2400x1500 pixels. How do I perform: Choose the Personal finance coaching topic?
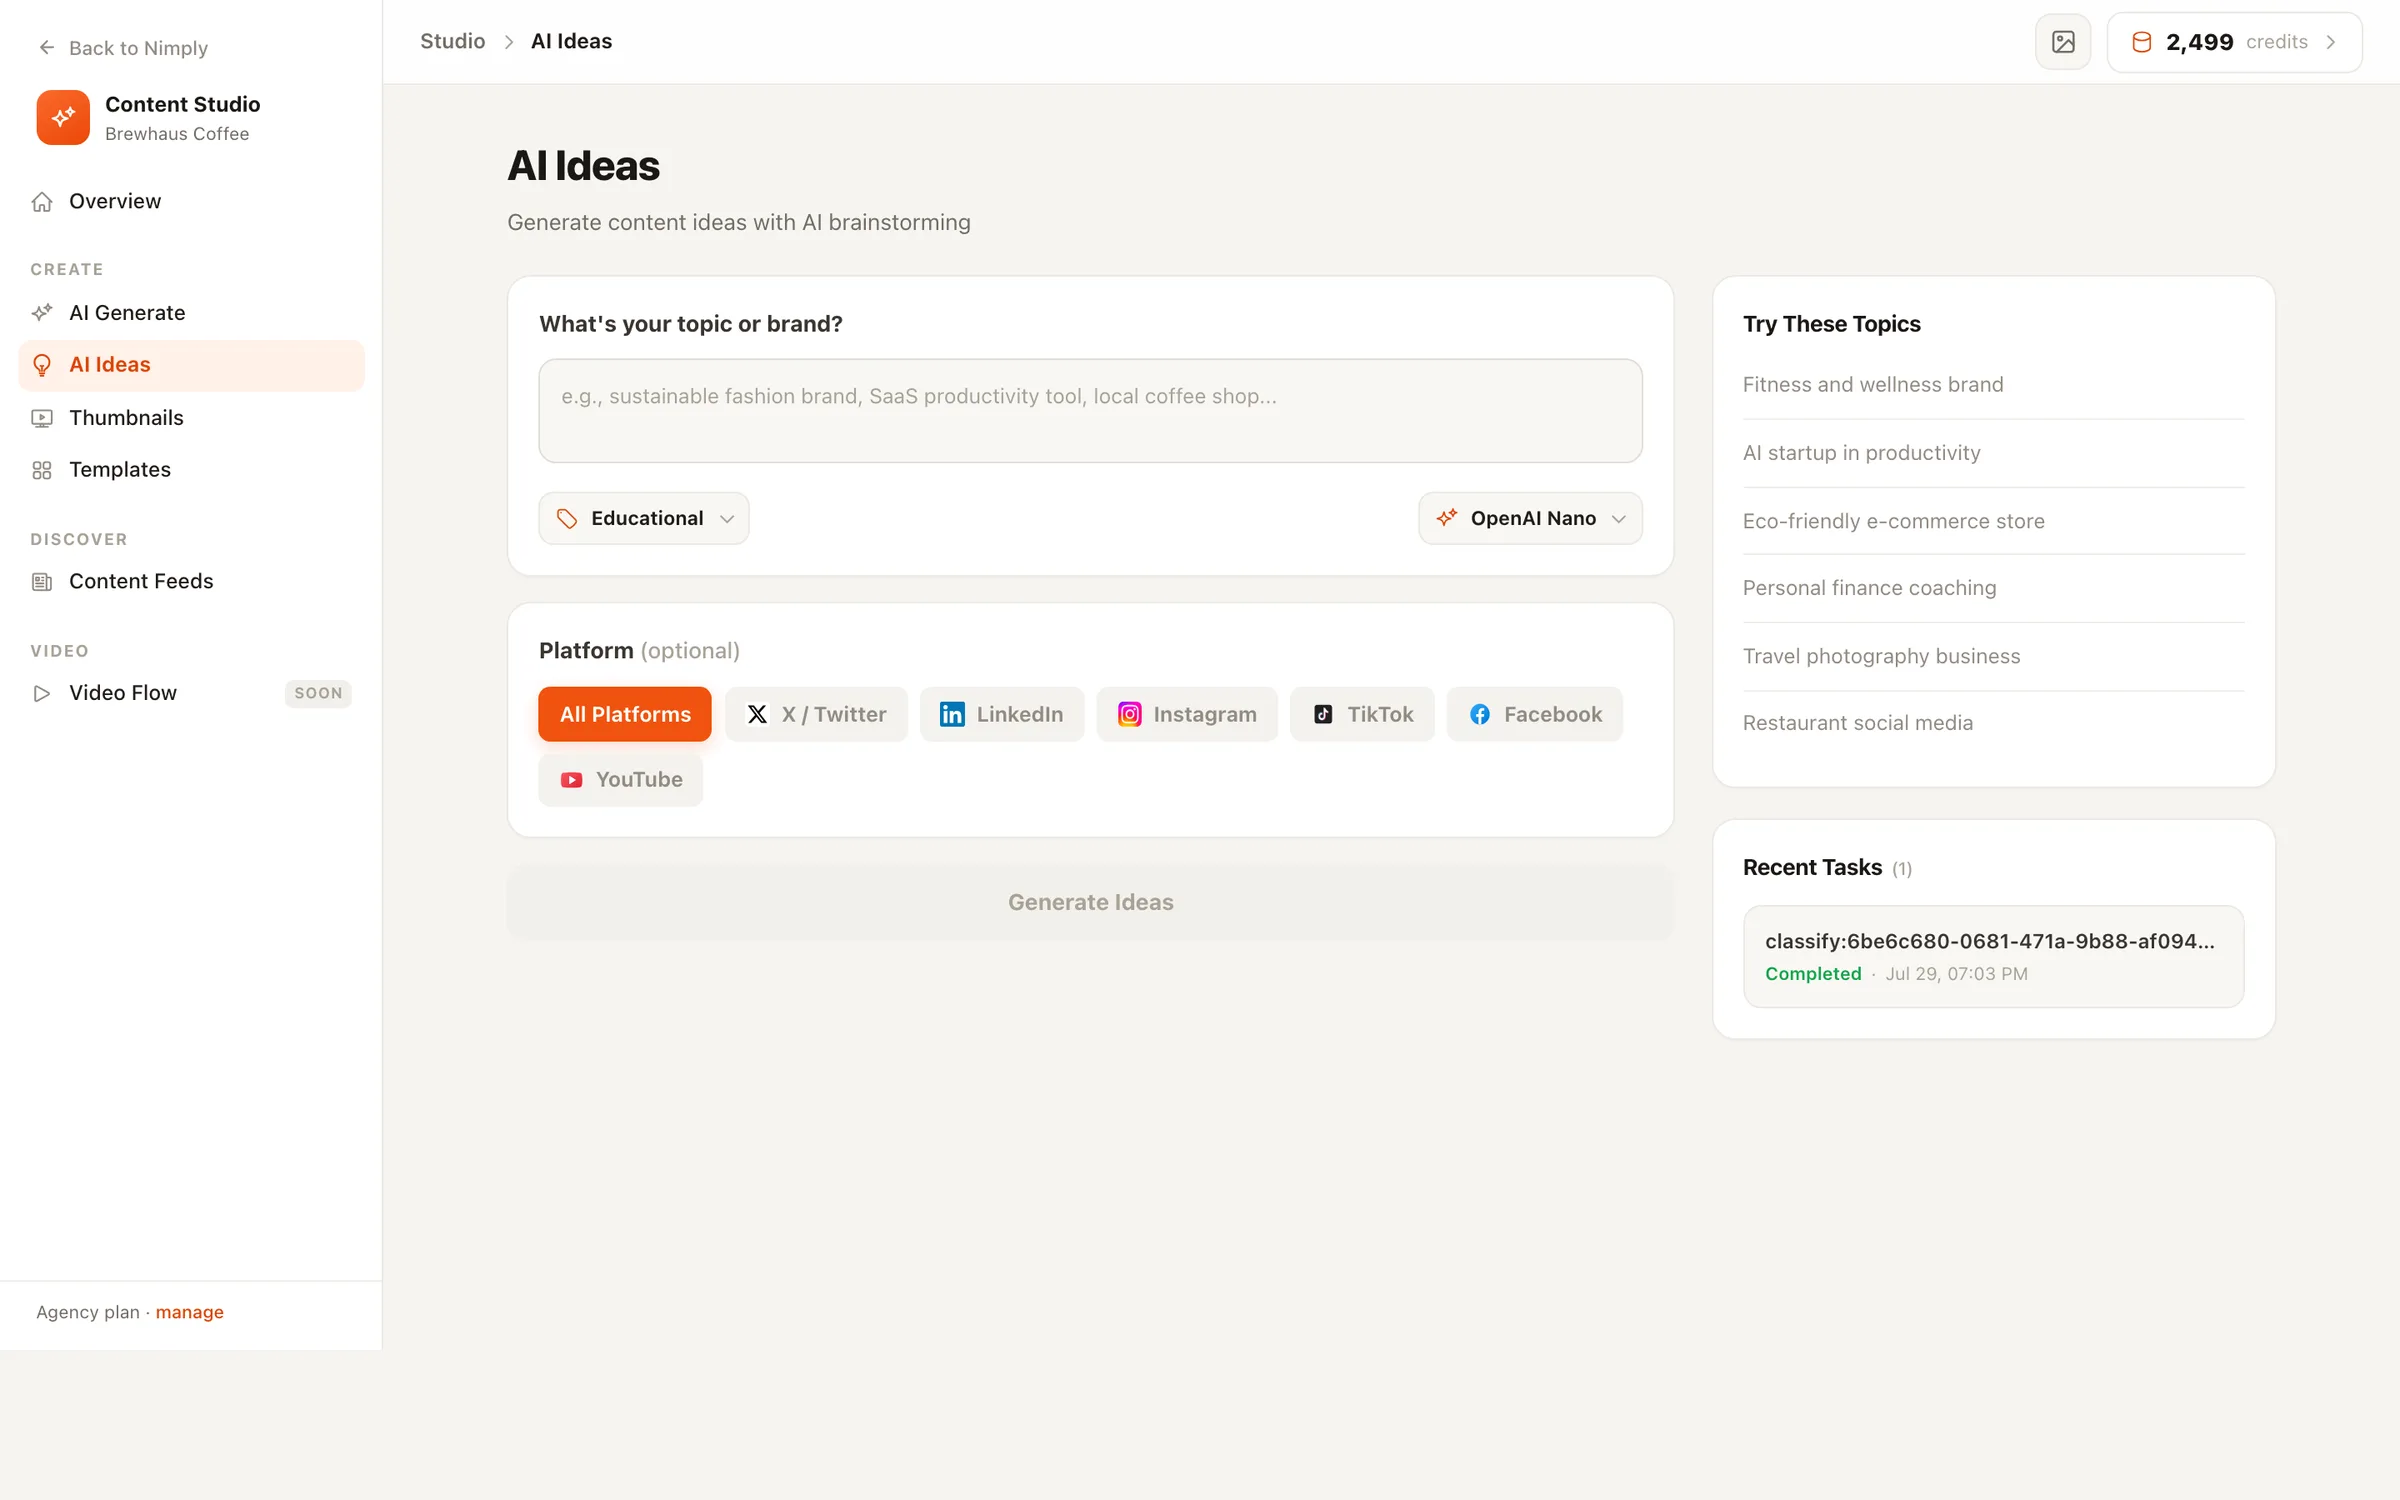[x=1869, y=588]
